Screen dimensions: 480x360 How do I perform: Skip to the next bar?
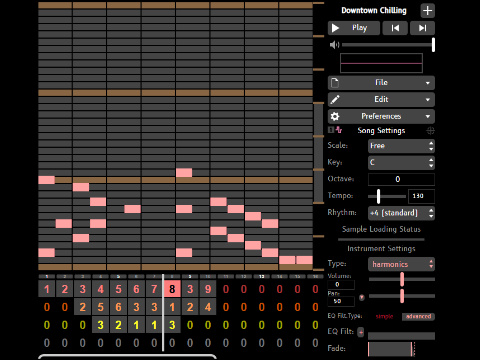422,28
